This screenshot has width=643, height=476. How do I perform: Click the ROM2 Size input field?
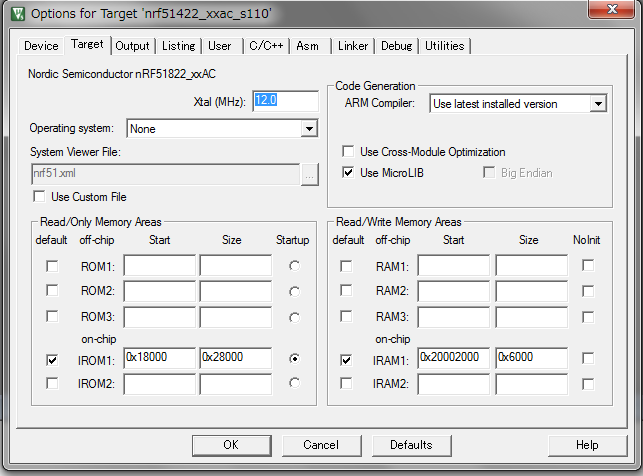[235, 291]
